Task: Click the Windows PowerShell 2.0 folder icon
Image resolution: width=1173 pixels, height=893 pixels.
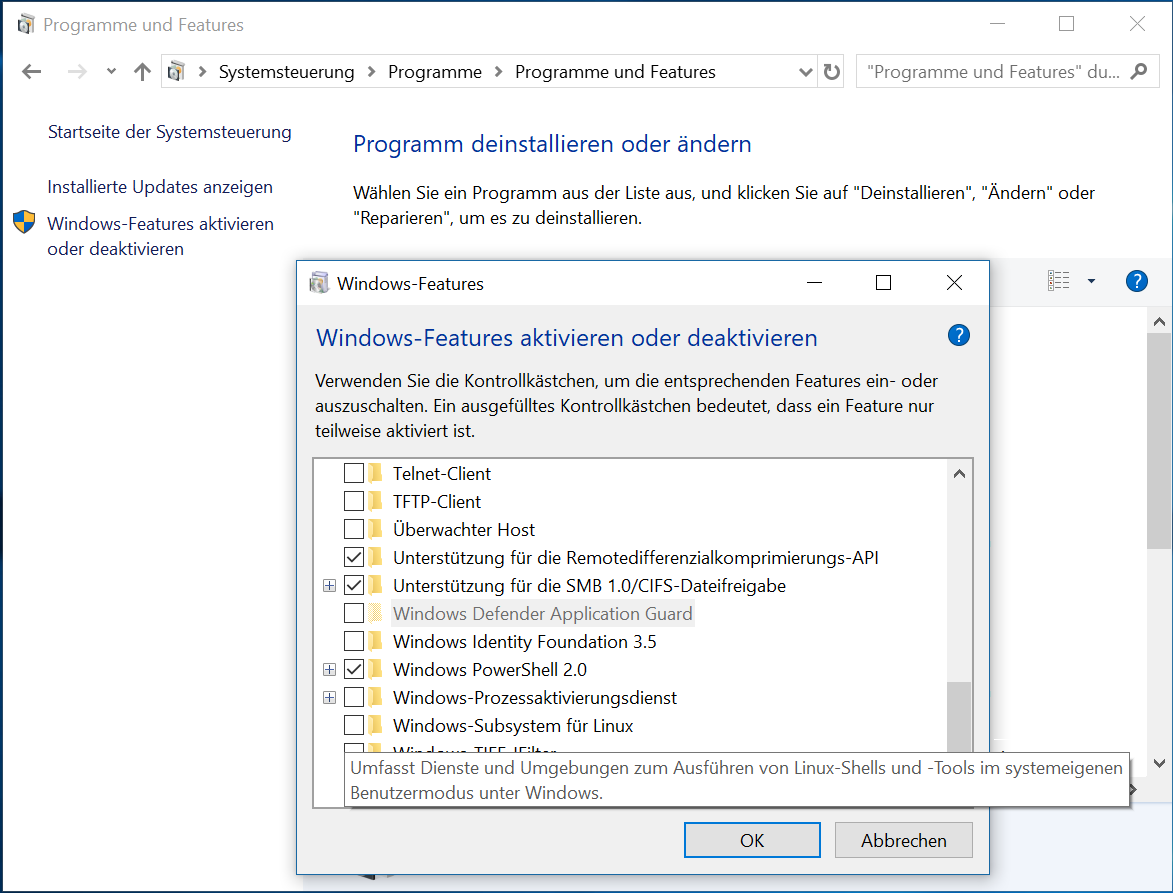Action: [376, 669]
